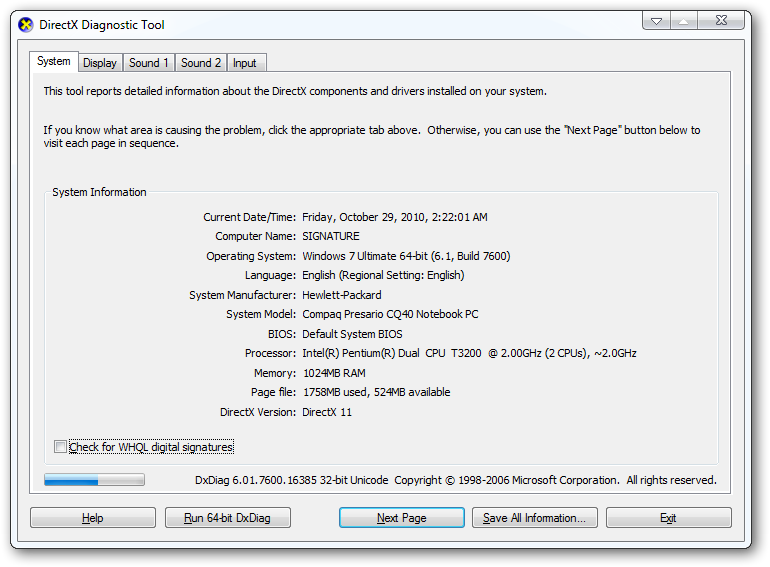Open the Sound 1 tab
This screenshot has width=770, height=567.
[x=148, y=63]
